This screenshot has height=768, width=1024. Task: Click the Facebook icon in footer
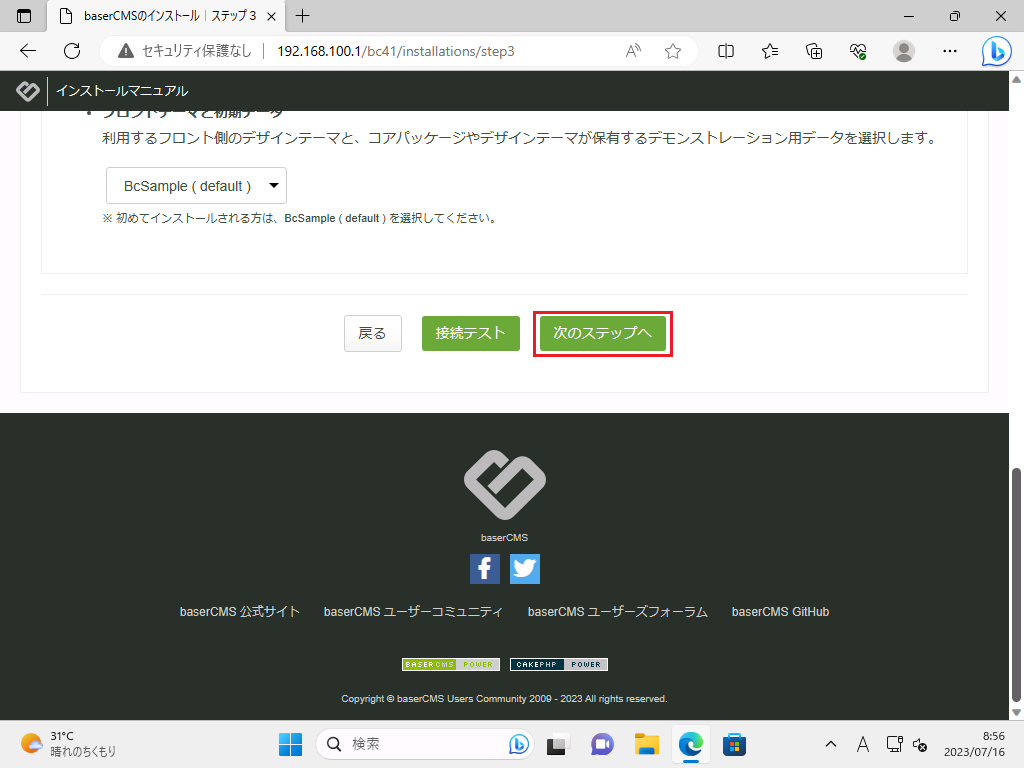[485, 569]
